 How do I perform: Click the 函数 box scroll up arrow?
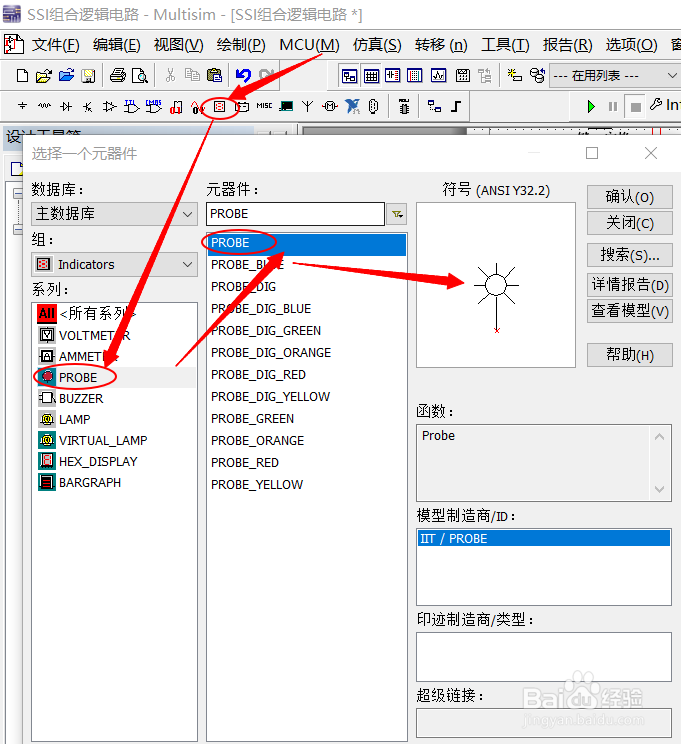(659, 437)
